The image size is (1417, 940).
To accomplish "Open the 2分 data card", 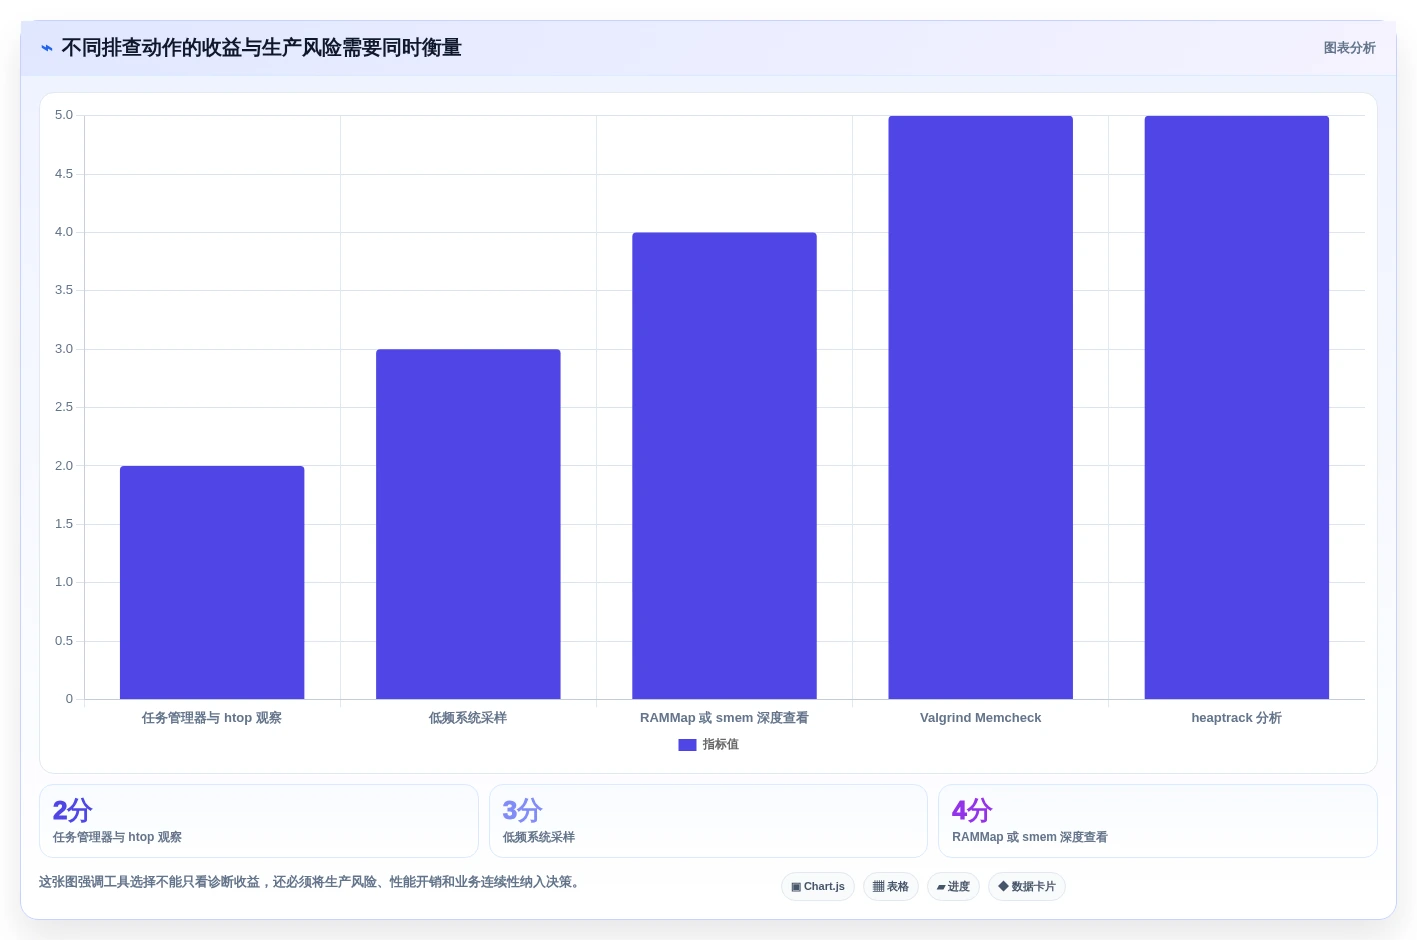I will pos(258,821).
